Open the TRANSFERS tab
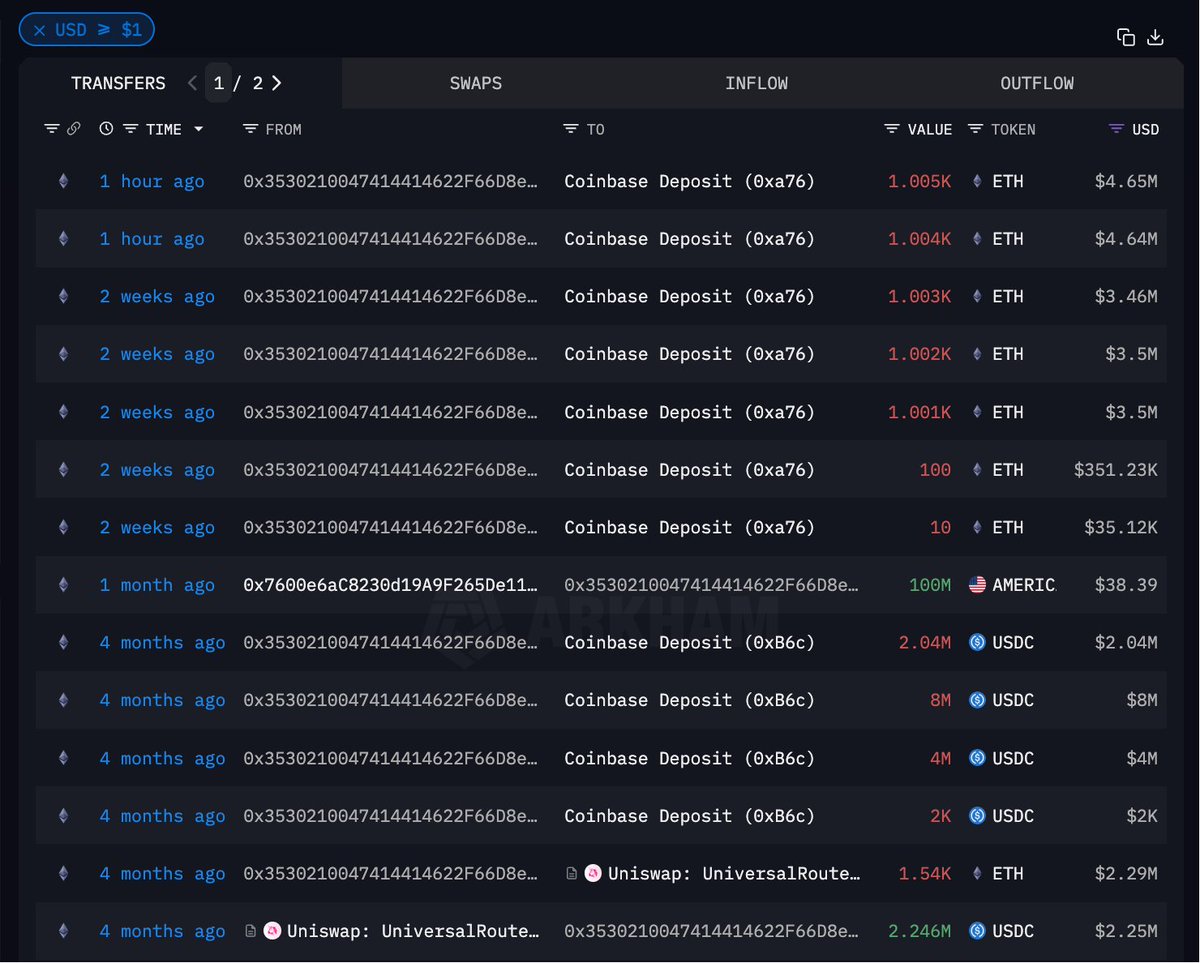The image size is (1200, 963). 118,83
